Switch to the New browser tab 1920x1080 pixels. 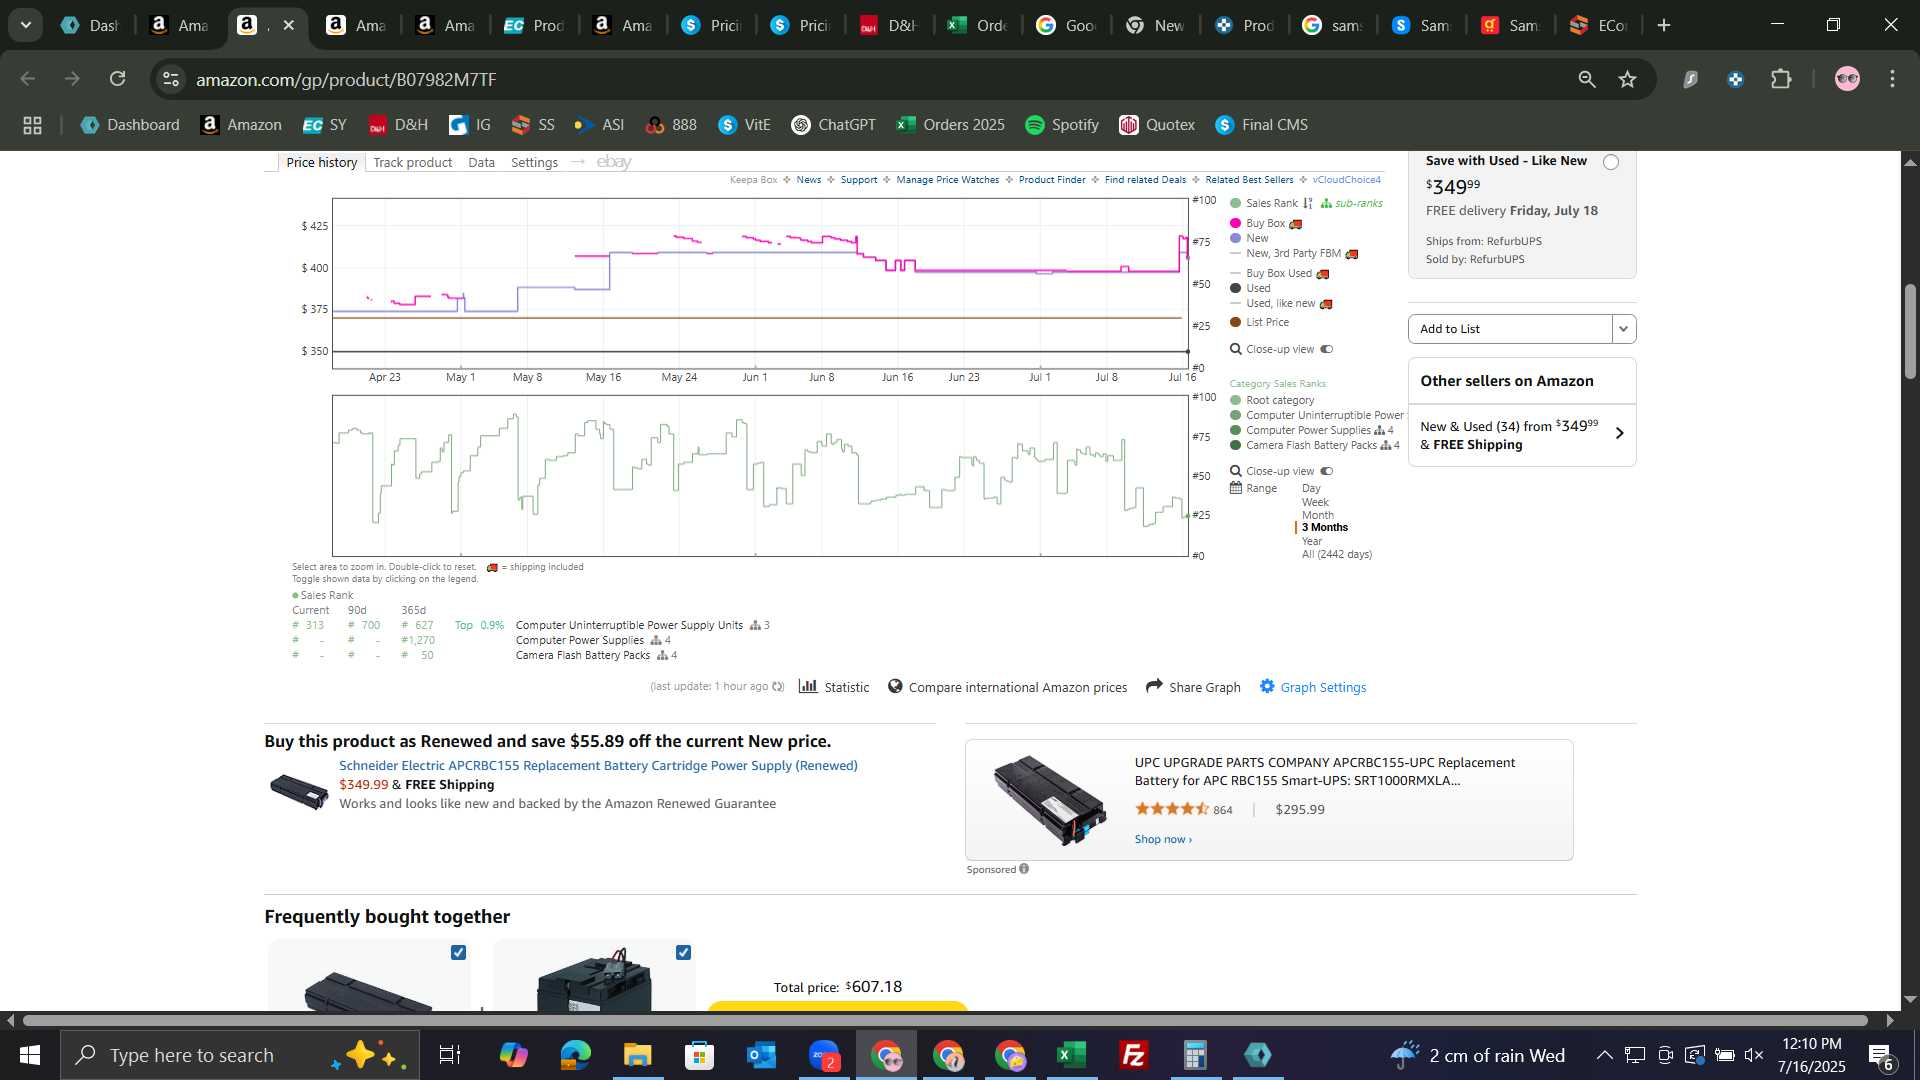(1155, 25)
